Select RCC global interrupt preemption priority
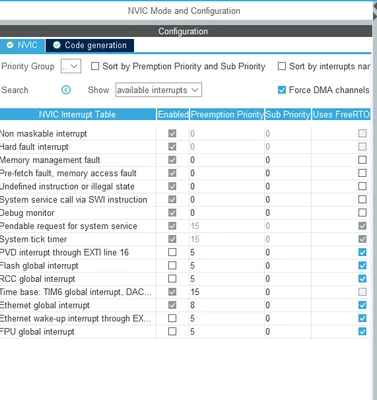The height and width of the screenshot is (400, 377). pyautogui.click(x=227, y=279)
